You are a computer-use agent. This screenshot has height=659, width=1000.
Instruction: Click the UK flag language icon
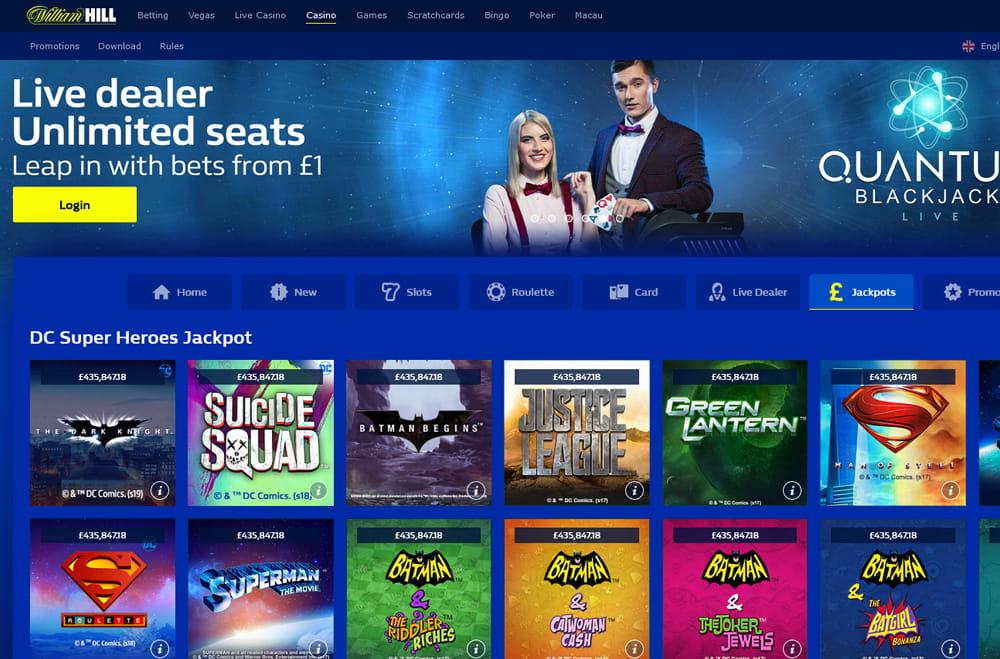click(x=968, y=46)
